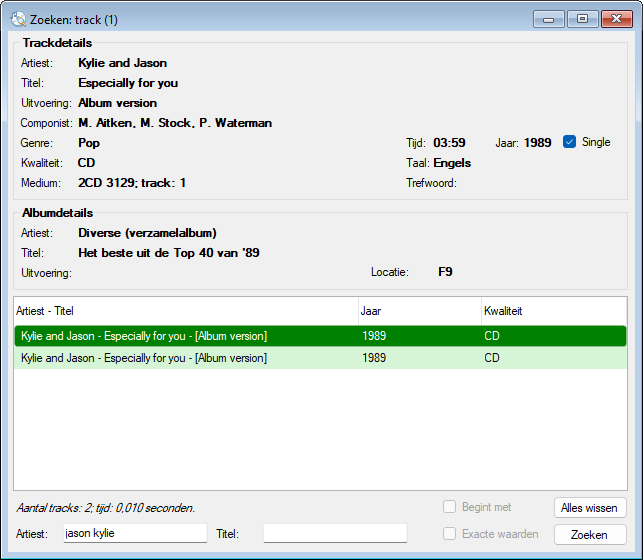Click track title Especially for you
This screenshot has width=643, height=560.
pos(128,83)
